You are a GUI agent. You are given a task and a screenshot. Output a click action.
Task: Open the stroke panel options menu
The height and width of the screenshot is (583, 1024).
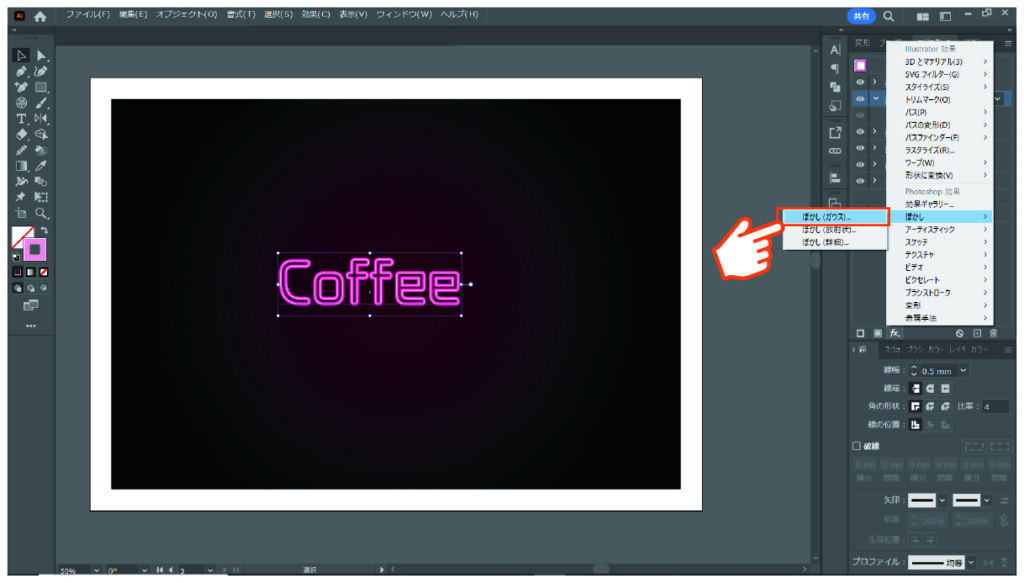(x=1008, y=350)
